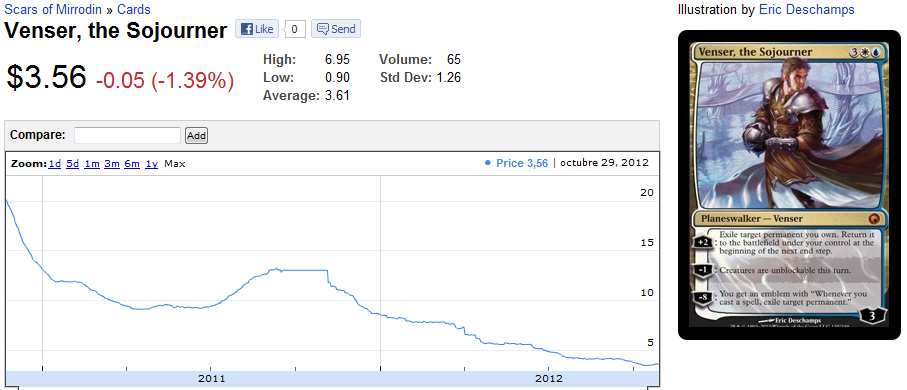Focus the Compare text field
The image size is (907, 390).
127,135
